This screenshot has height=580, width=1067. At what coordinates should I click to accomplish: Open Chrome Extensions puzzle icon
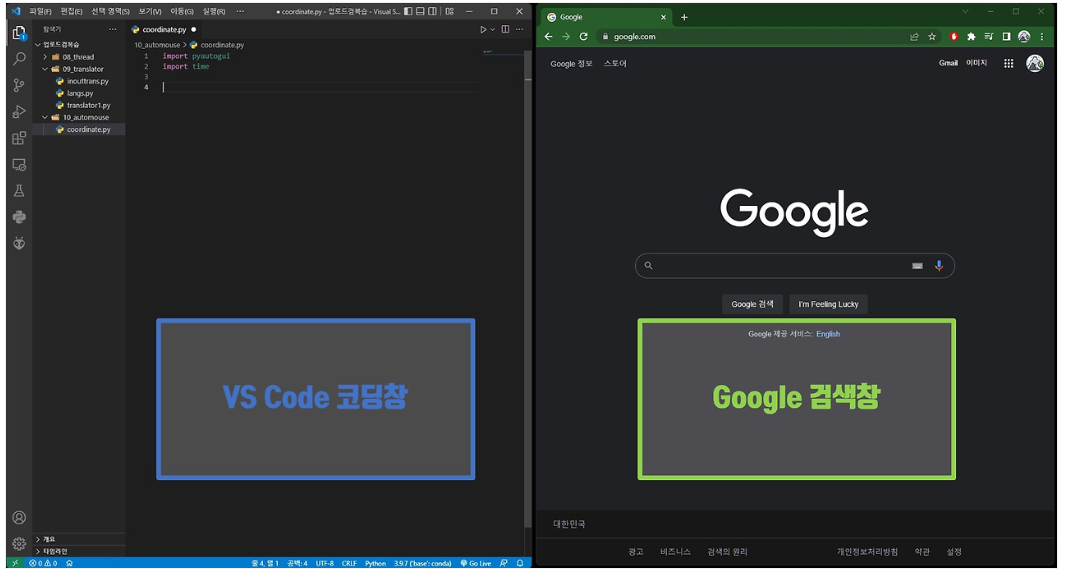pyautogui.click(x=971, y=37)
